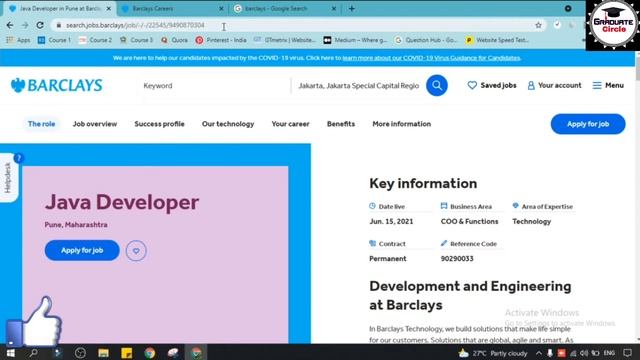Viewport: 640px width, 360px height.
Task: Go to Benefits section
Action: tap(341, 124)
